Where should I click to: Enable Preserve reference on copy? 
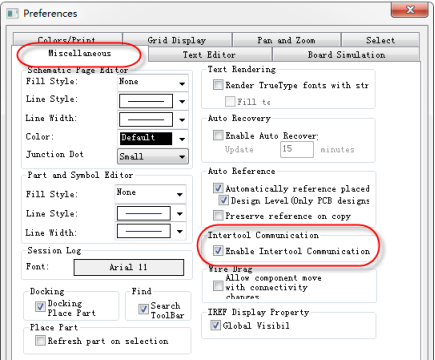point(218,216)
